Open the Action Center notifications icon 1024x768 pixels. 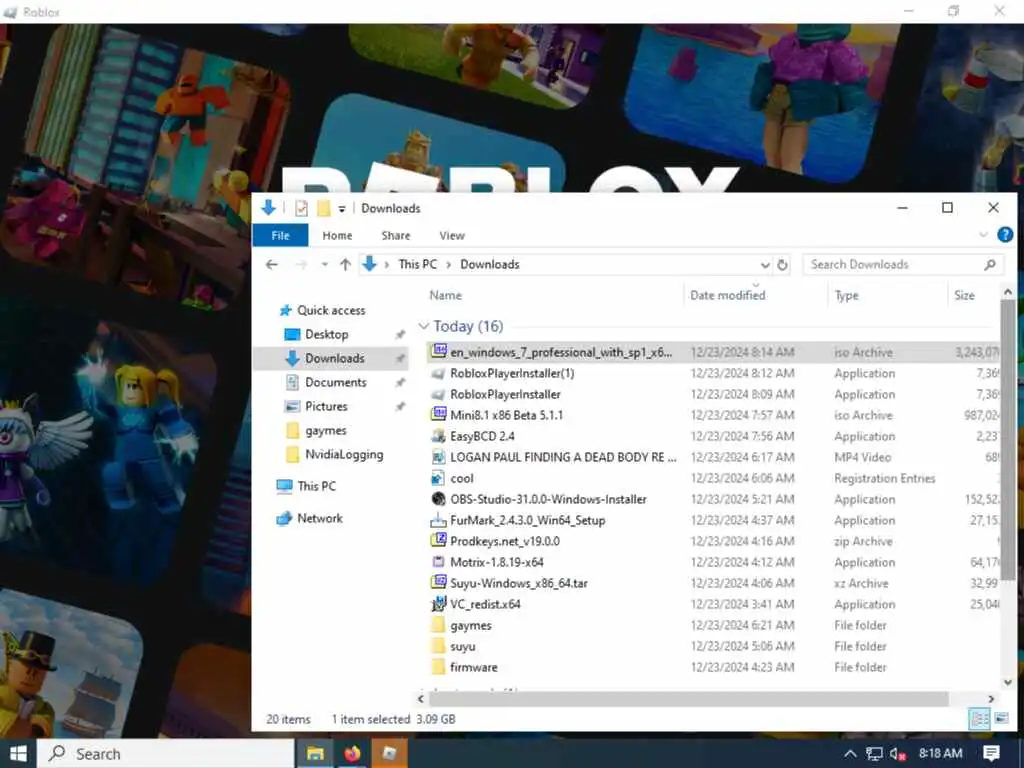[x=991, y=754]
